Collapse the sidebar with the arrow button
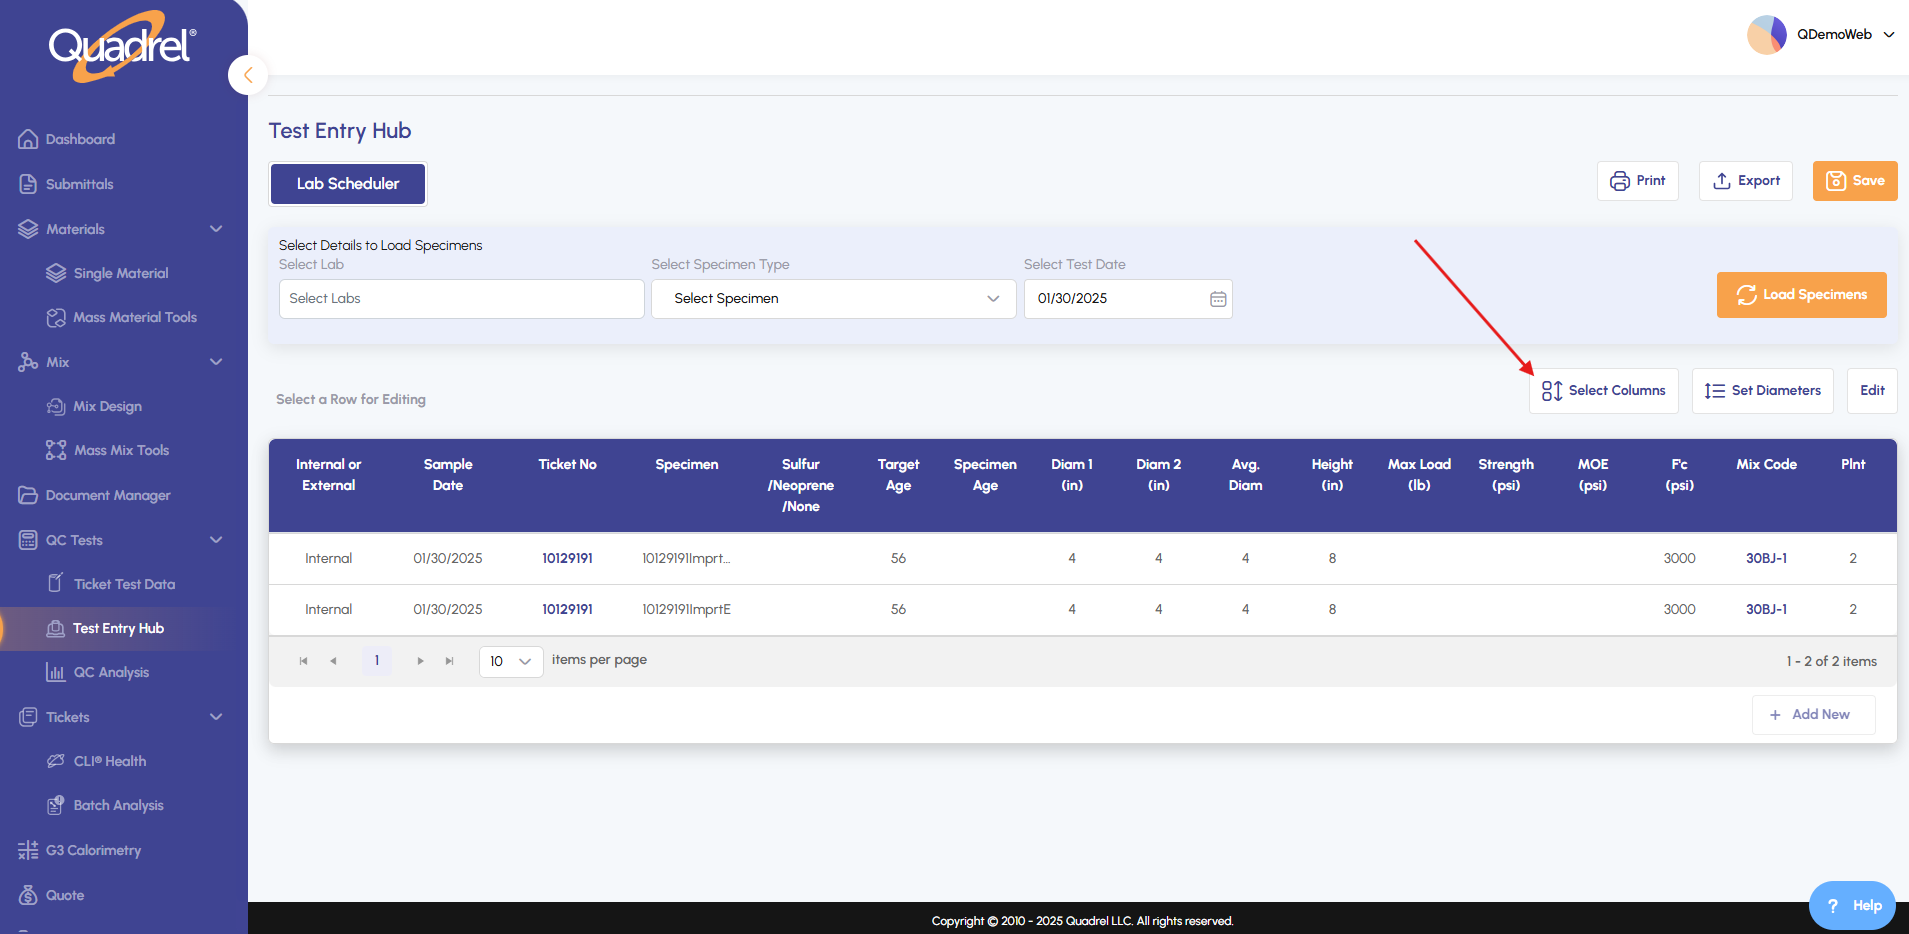 click(247, 75)
